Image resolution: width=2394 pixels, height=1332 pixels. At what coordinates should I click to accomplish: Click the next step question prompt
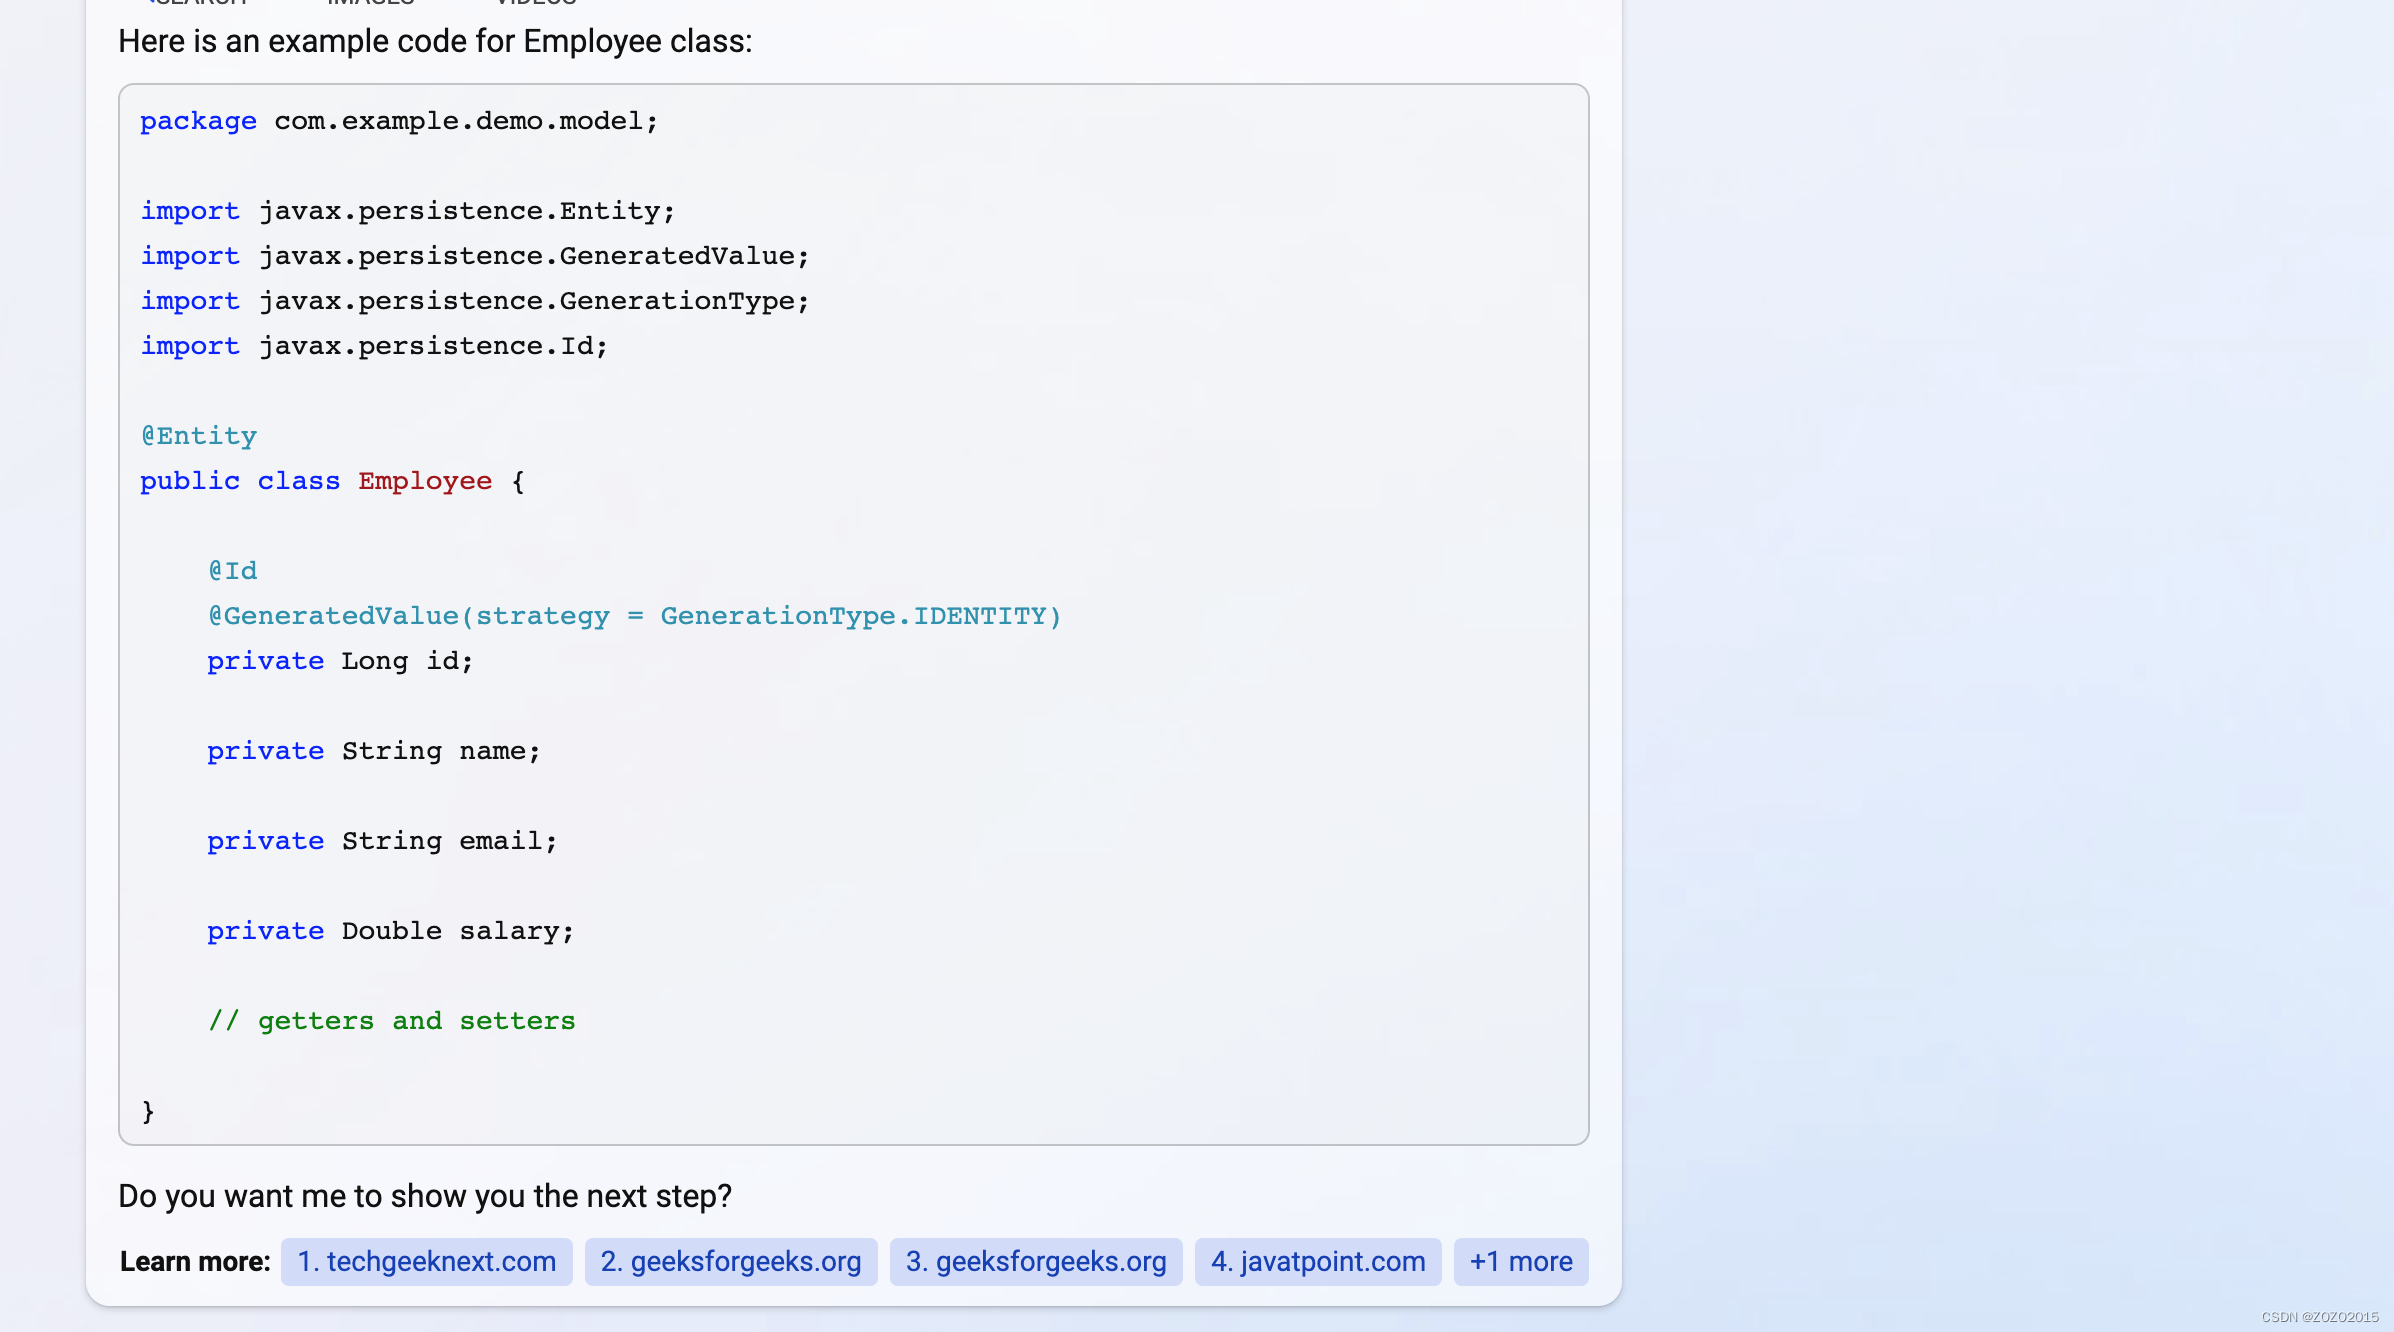425,1195
